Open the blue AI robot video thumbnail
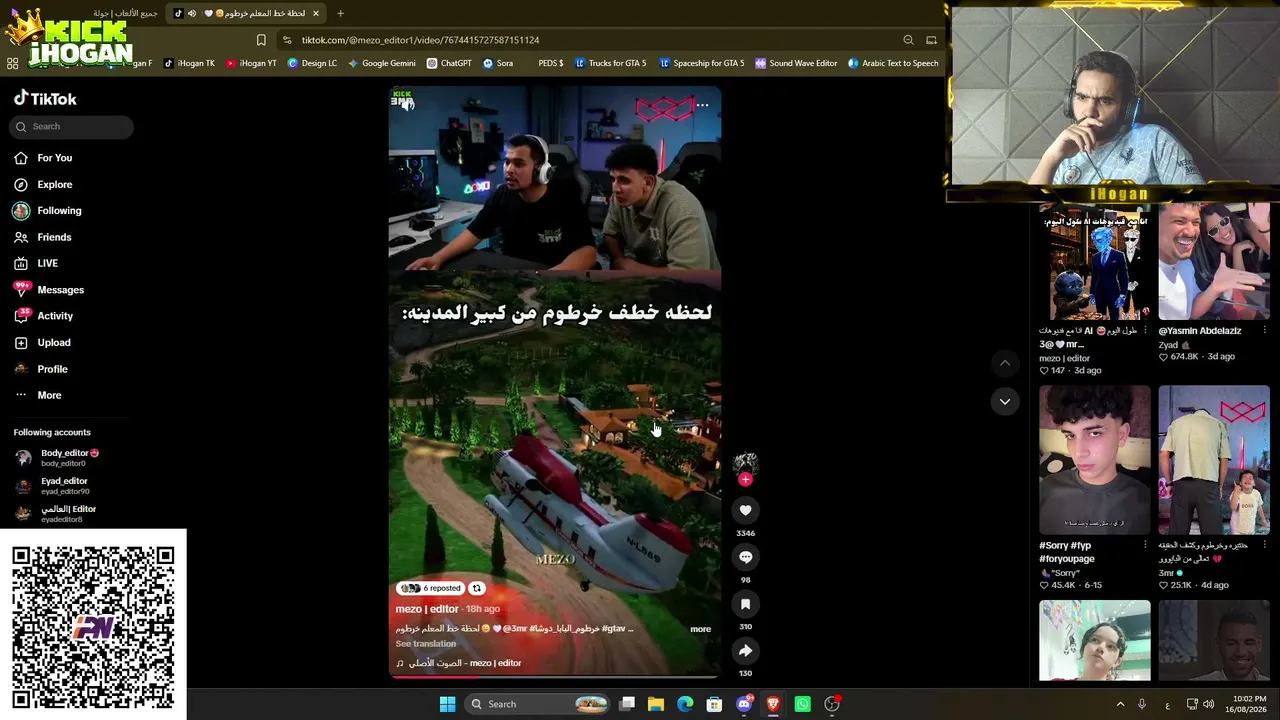 click(x=1094, y=263)
